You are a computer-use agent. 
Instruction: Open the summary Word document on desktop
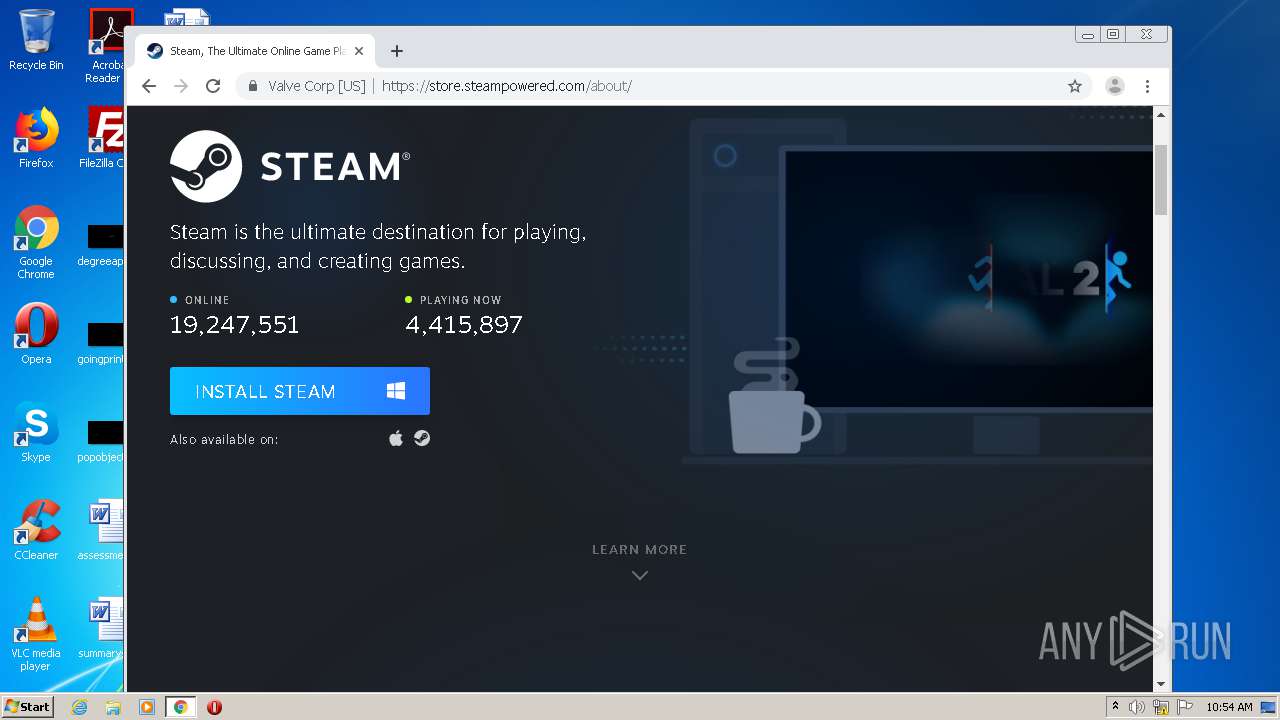click(103, 628)
